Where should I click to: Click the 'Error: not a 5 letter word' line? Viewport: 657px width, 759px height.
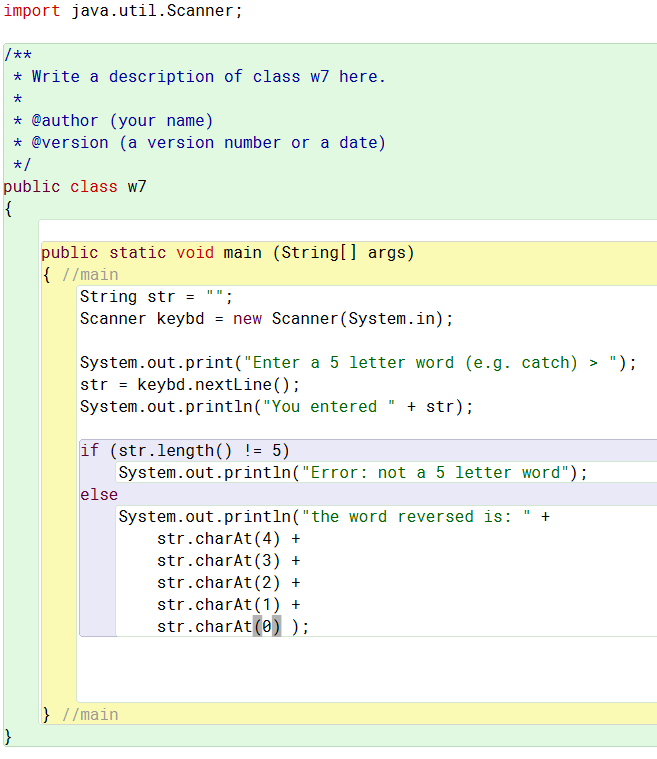(x=353, y=472)
